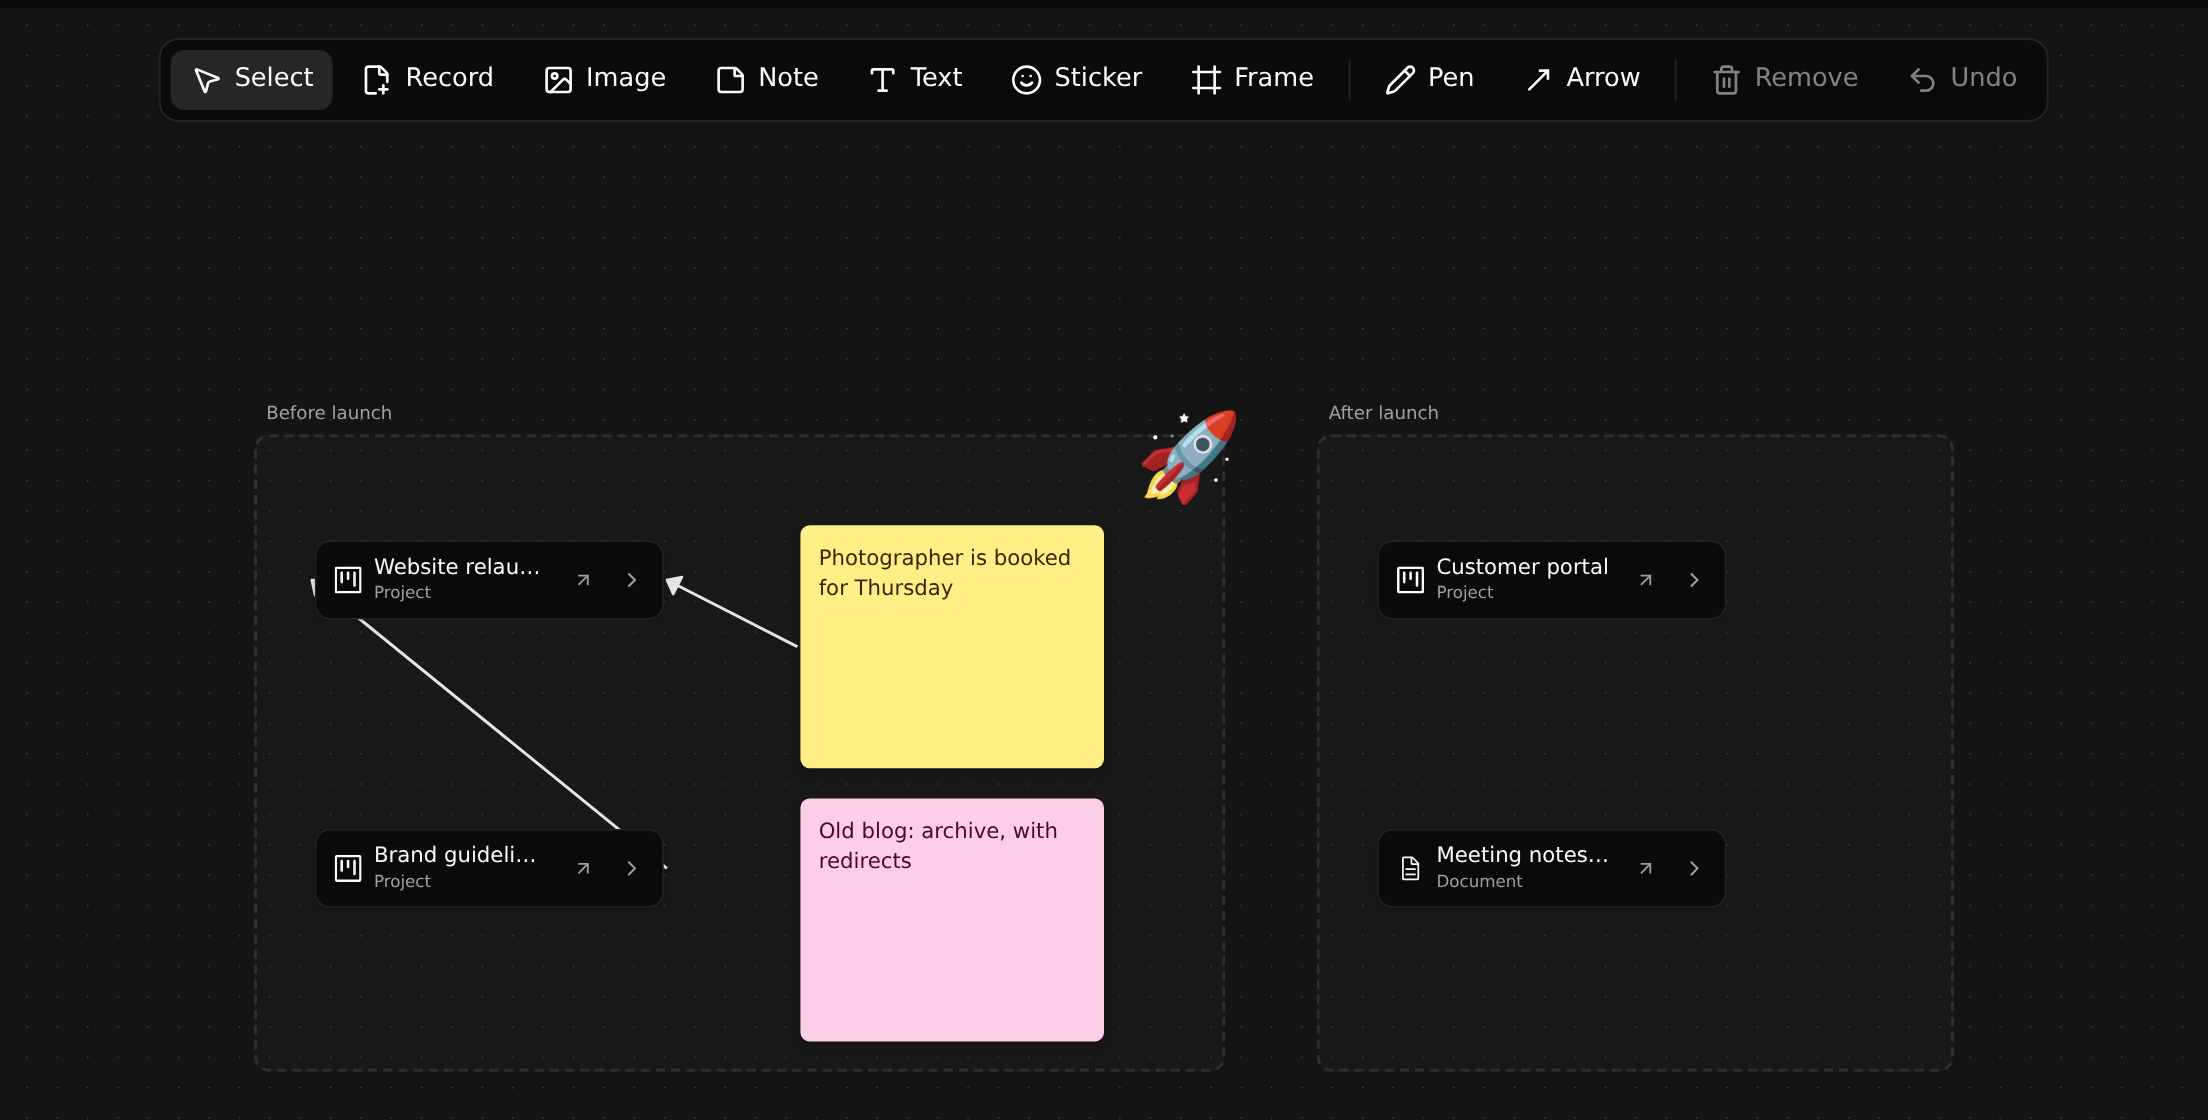The width and height of the screenshot is (2208, 1120).
Task: Select the Text tool
Action: click(915, 79)
